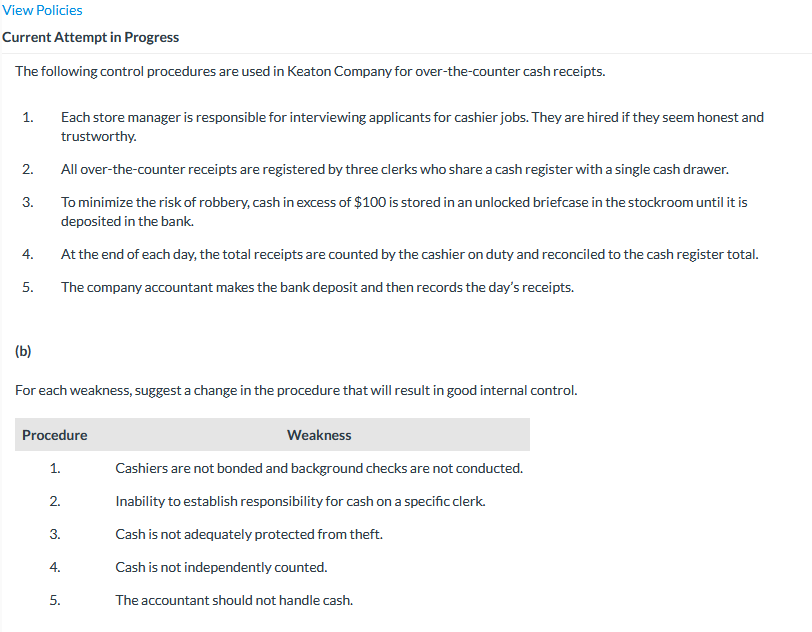Click the section label (b)
Image resolution: width=812 pixels, height=632 pixels.
click(20, 351)
